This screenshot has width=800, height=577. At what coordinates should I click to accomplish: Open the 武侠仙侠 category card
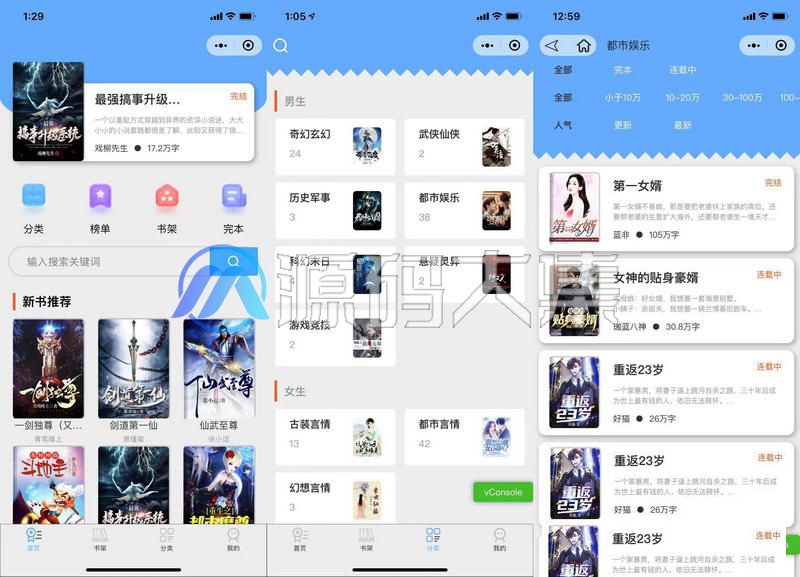point(465,147)
